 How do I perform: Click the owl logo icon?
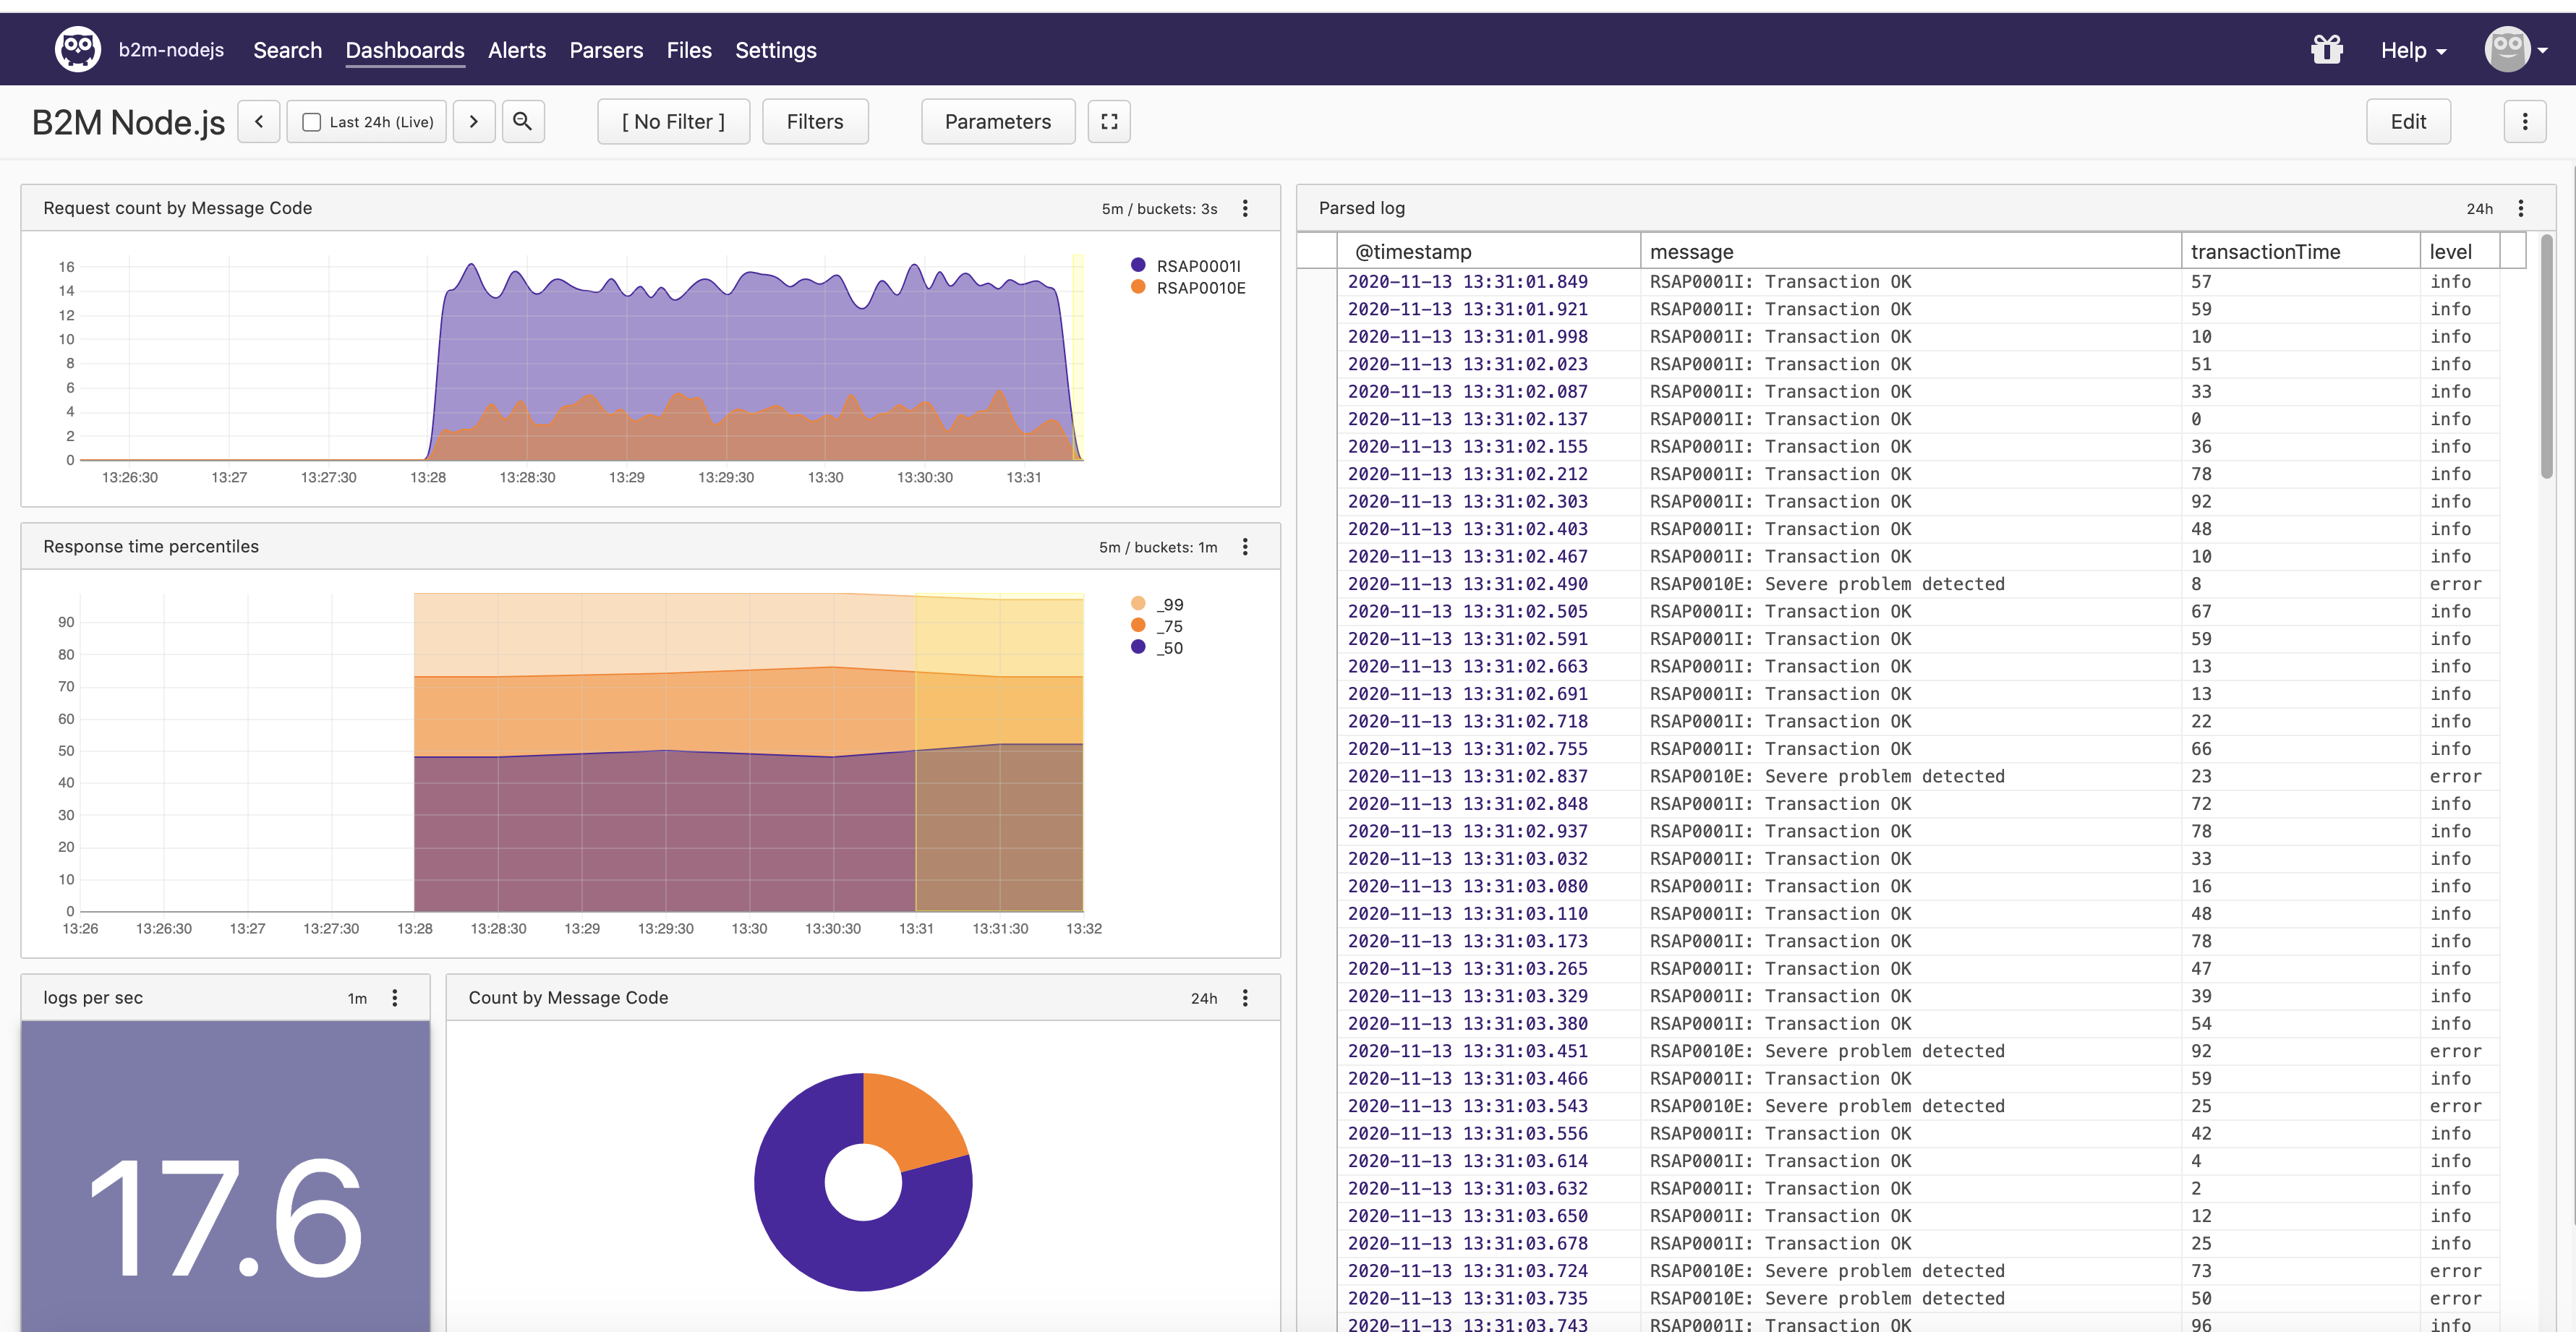77,49
